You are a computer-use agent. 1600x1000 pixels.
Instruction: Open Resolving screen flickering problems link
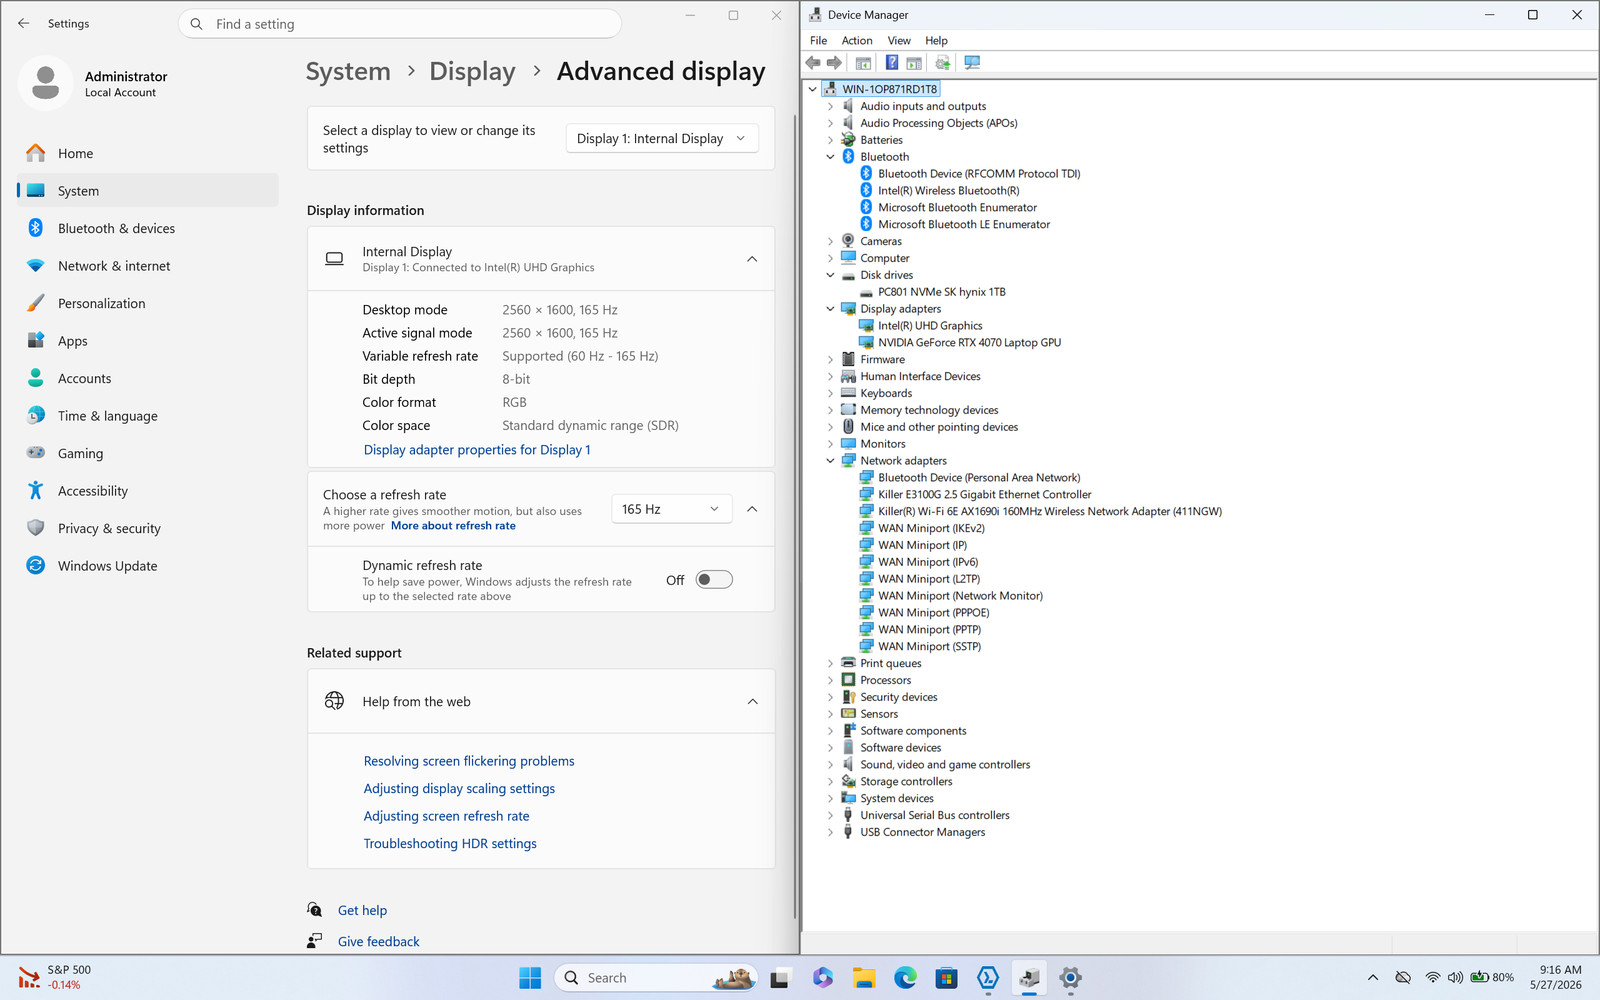coord(469,761)
